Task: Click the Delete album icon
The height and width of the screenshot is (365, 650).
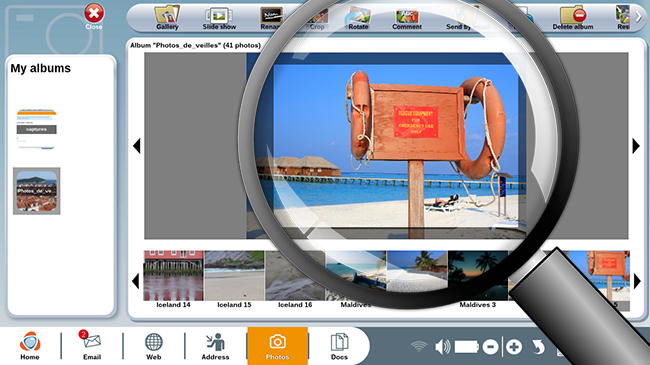Action: pos(572,18)
